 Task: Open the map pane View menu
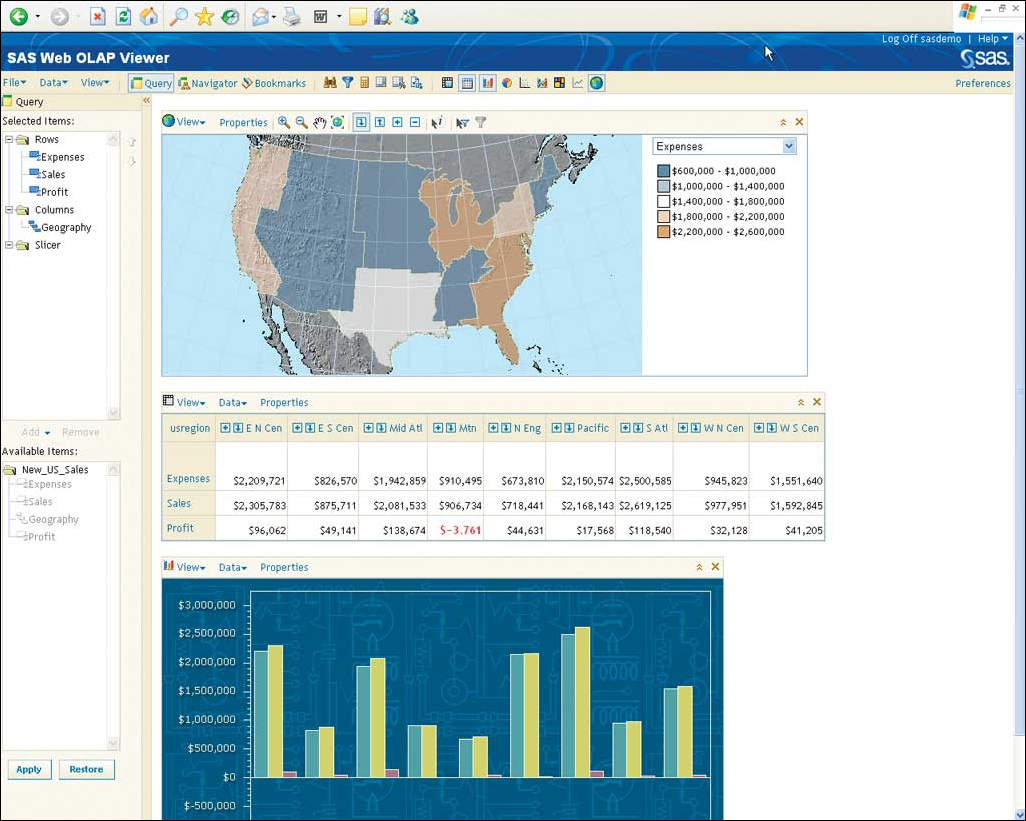(190, 122)
